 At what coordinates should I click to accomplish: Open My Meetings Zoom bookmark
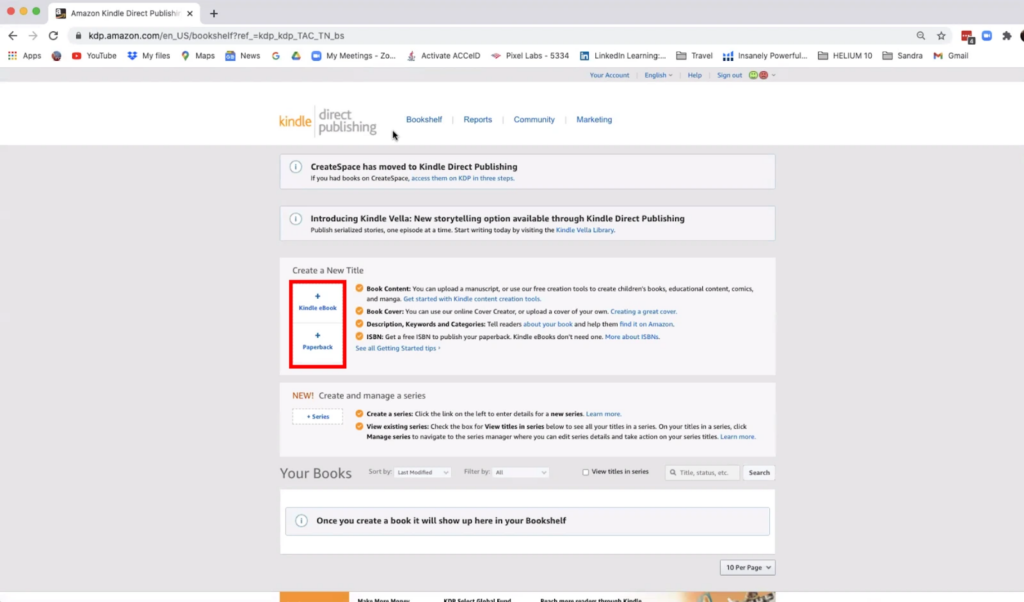(353, 55)
